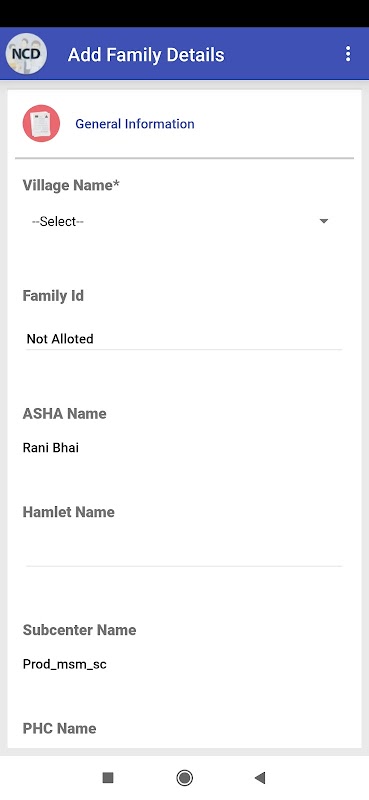The height and width of the screenshot is (800, 369).
Task: Tap the Prod_msm_sc subcenter value
Action: [65, 664]
